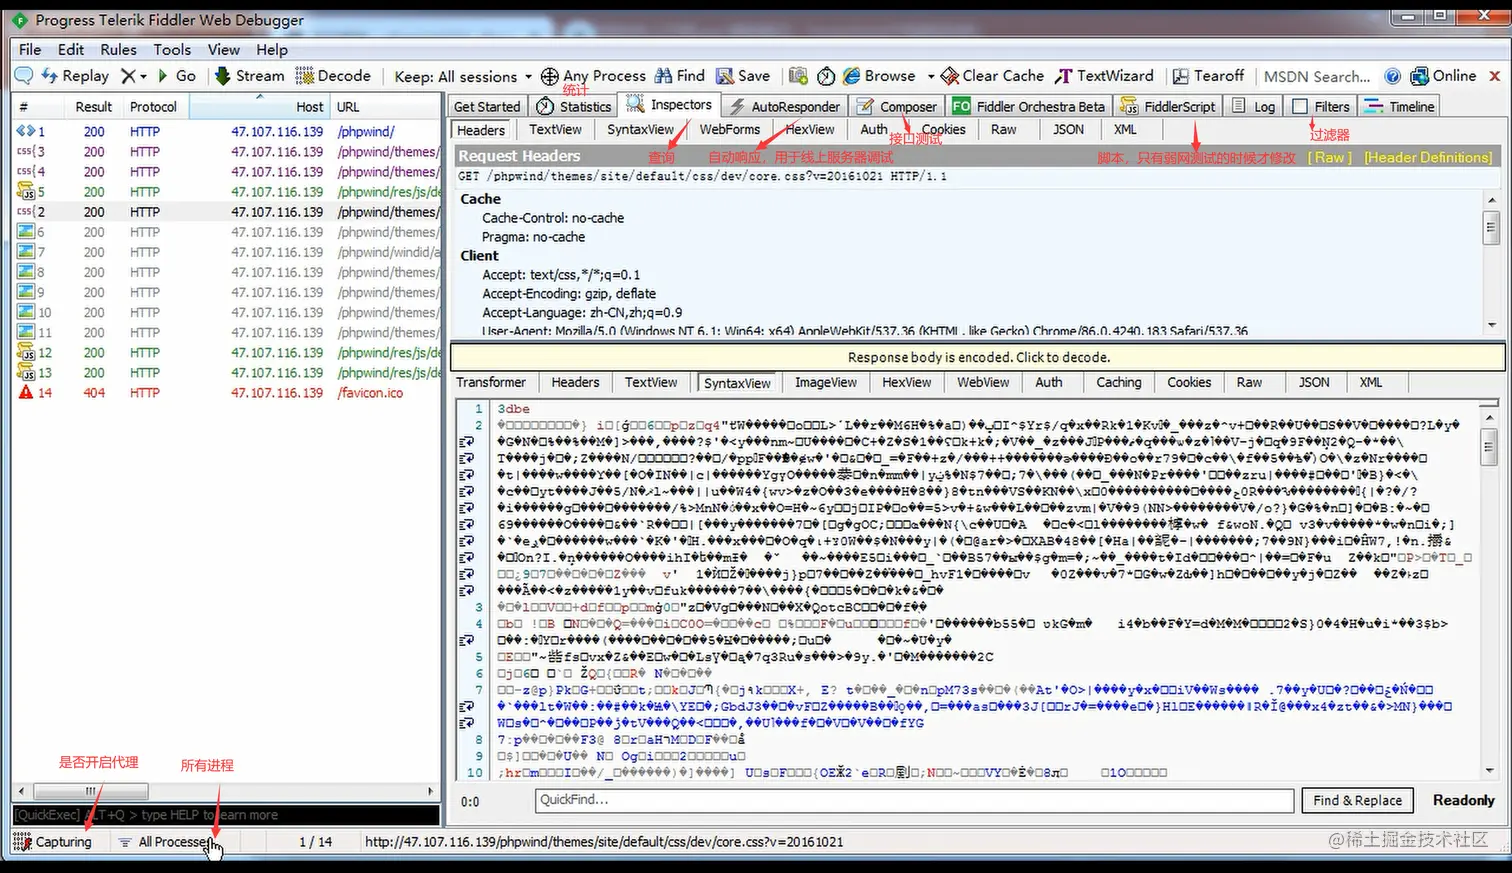Open Find sessions with binoculars icon

(680, 76)
